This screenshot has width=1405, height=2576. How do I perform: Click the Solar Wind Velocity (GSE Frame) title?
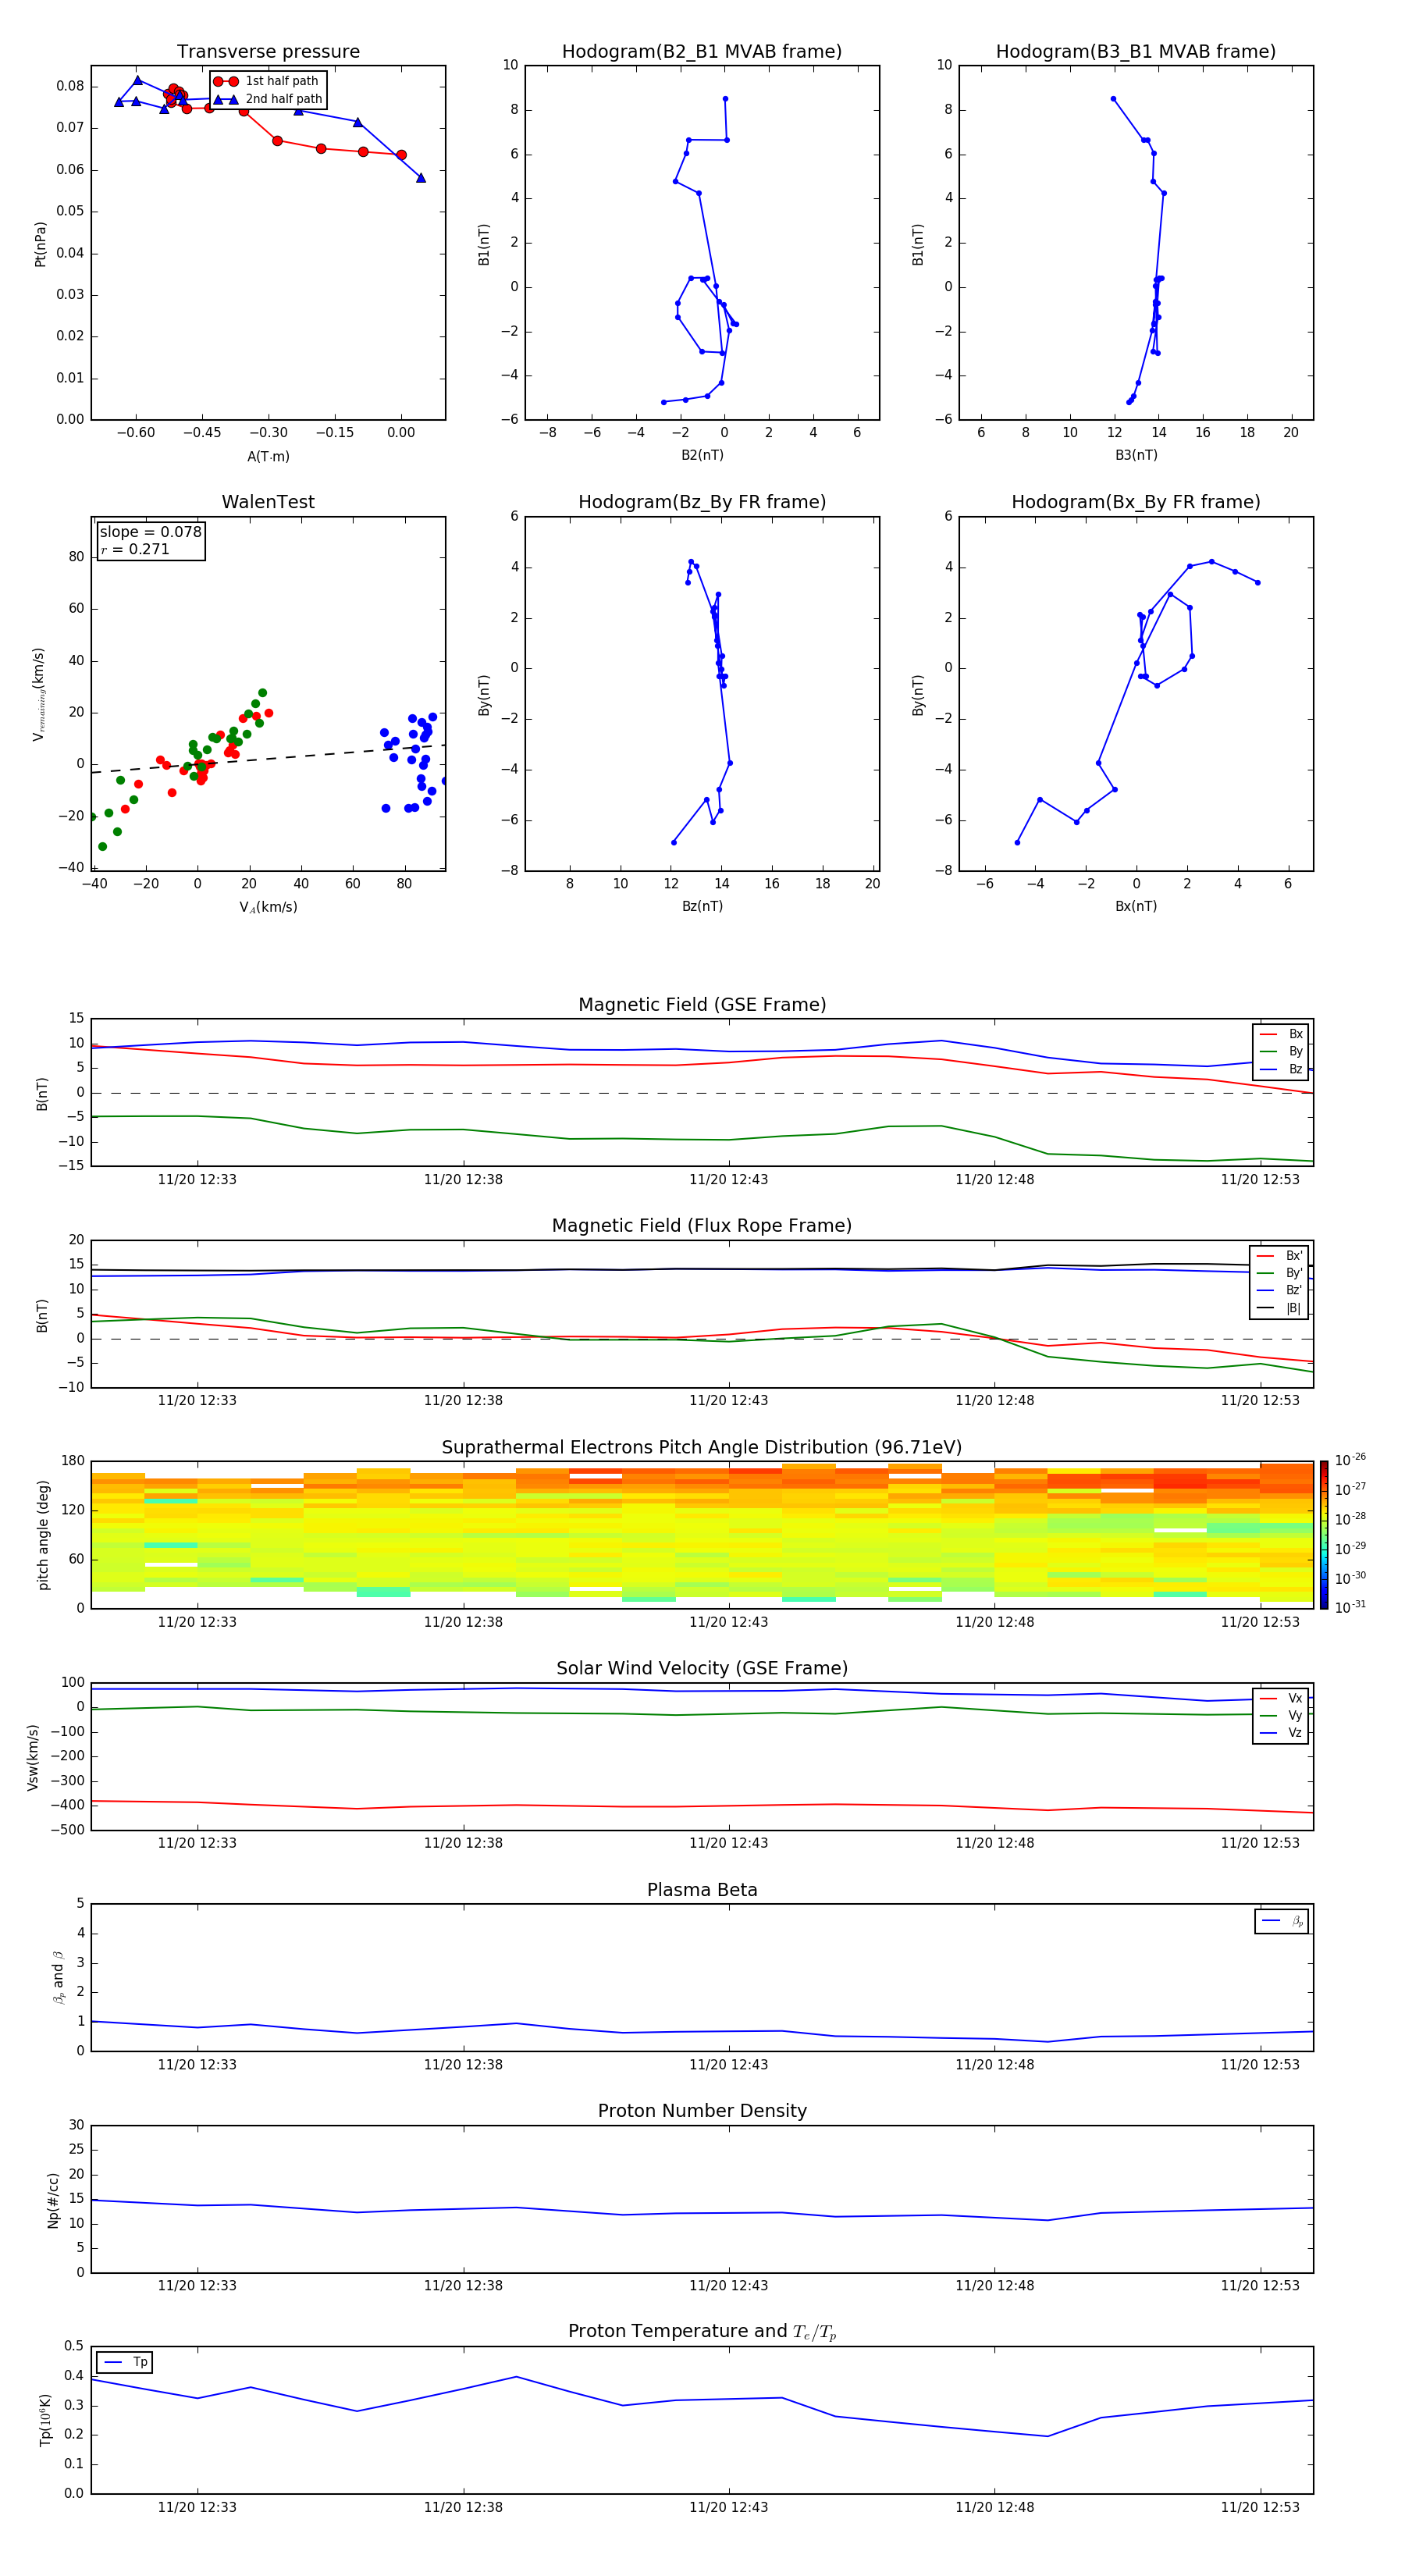click(701, 1668)
